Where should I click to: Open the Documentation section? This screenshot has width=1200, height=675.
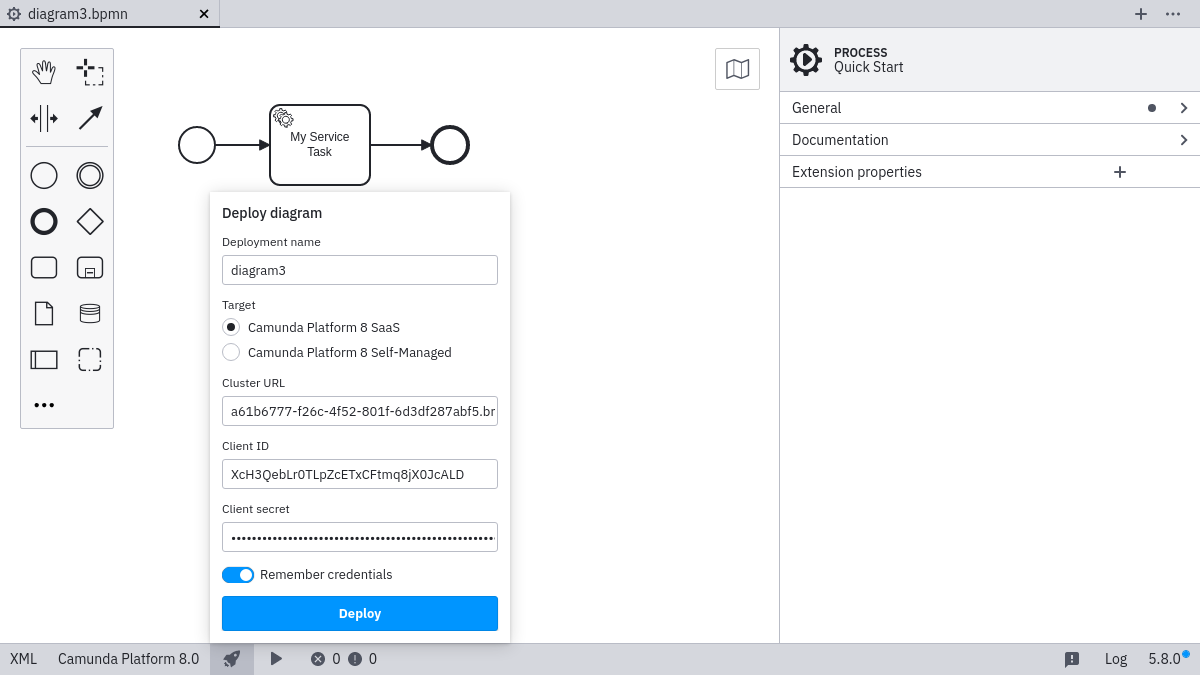click(x=988, y=140)
